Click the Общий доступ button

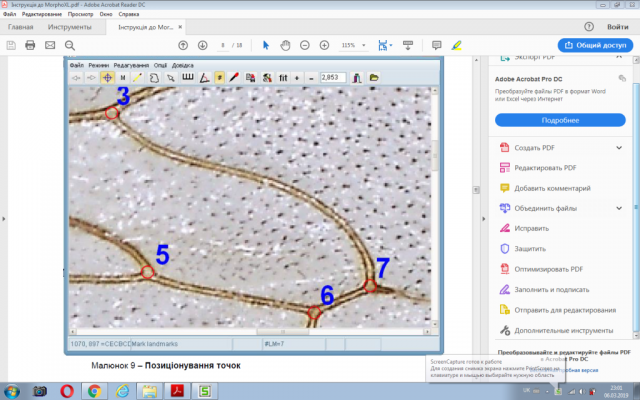tap(595, 45)
